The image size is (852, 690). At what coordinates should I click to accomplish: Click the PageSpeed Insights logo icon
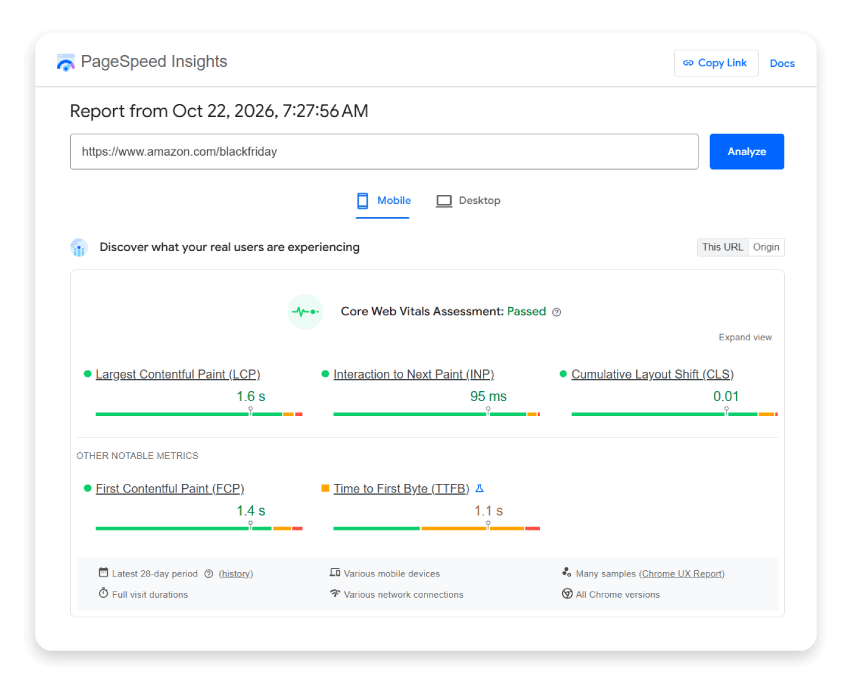point(66,62)
